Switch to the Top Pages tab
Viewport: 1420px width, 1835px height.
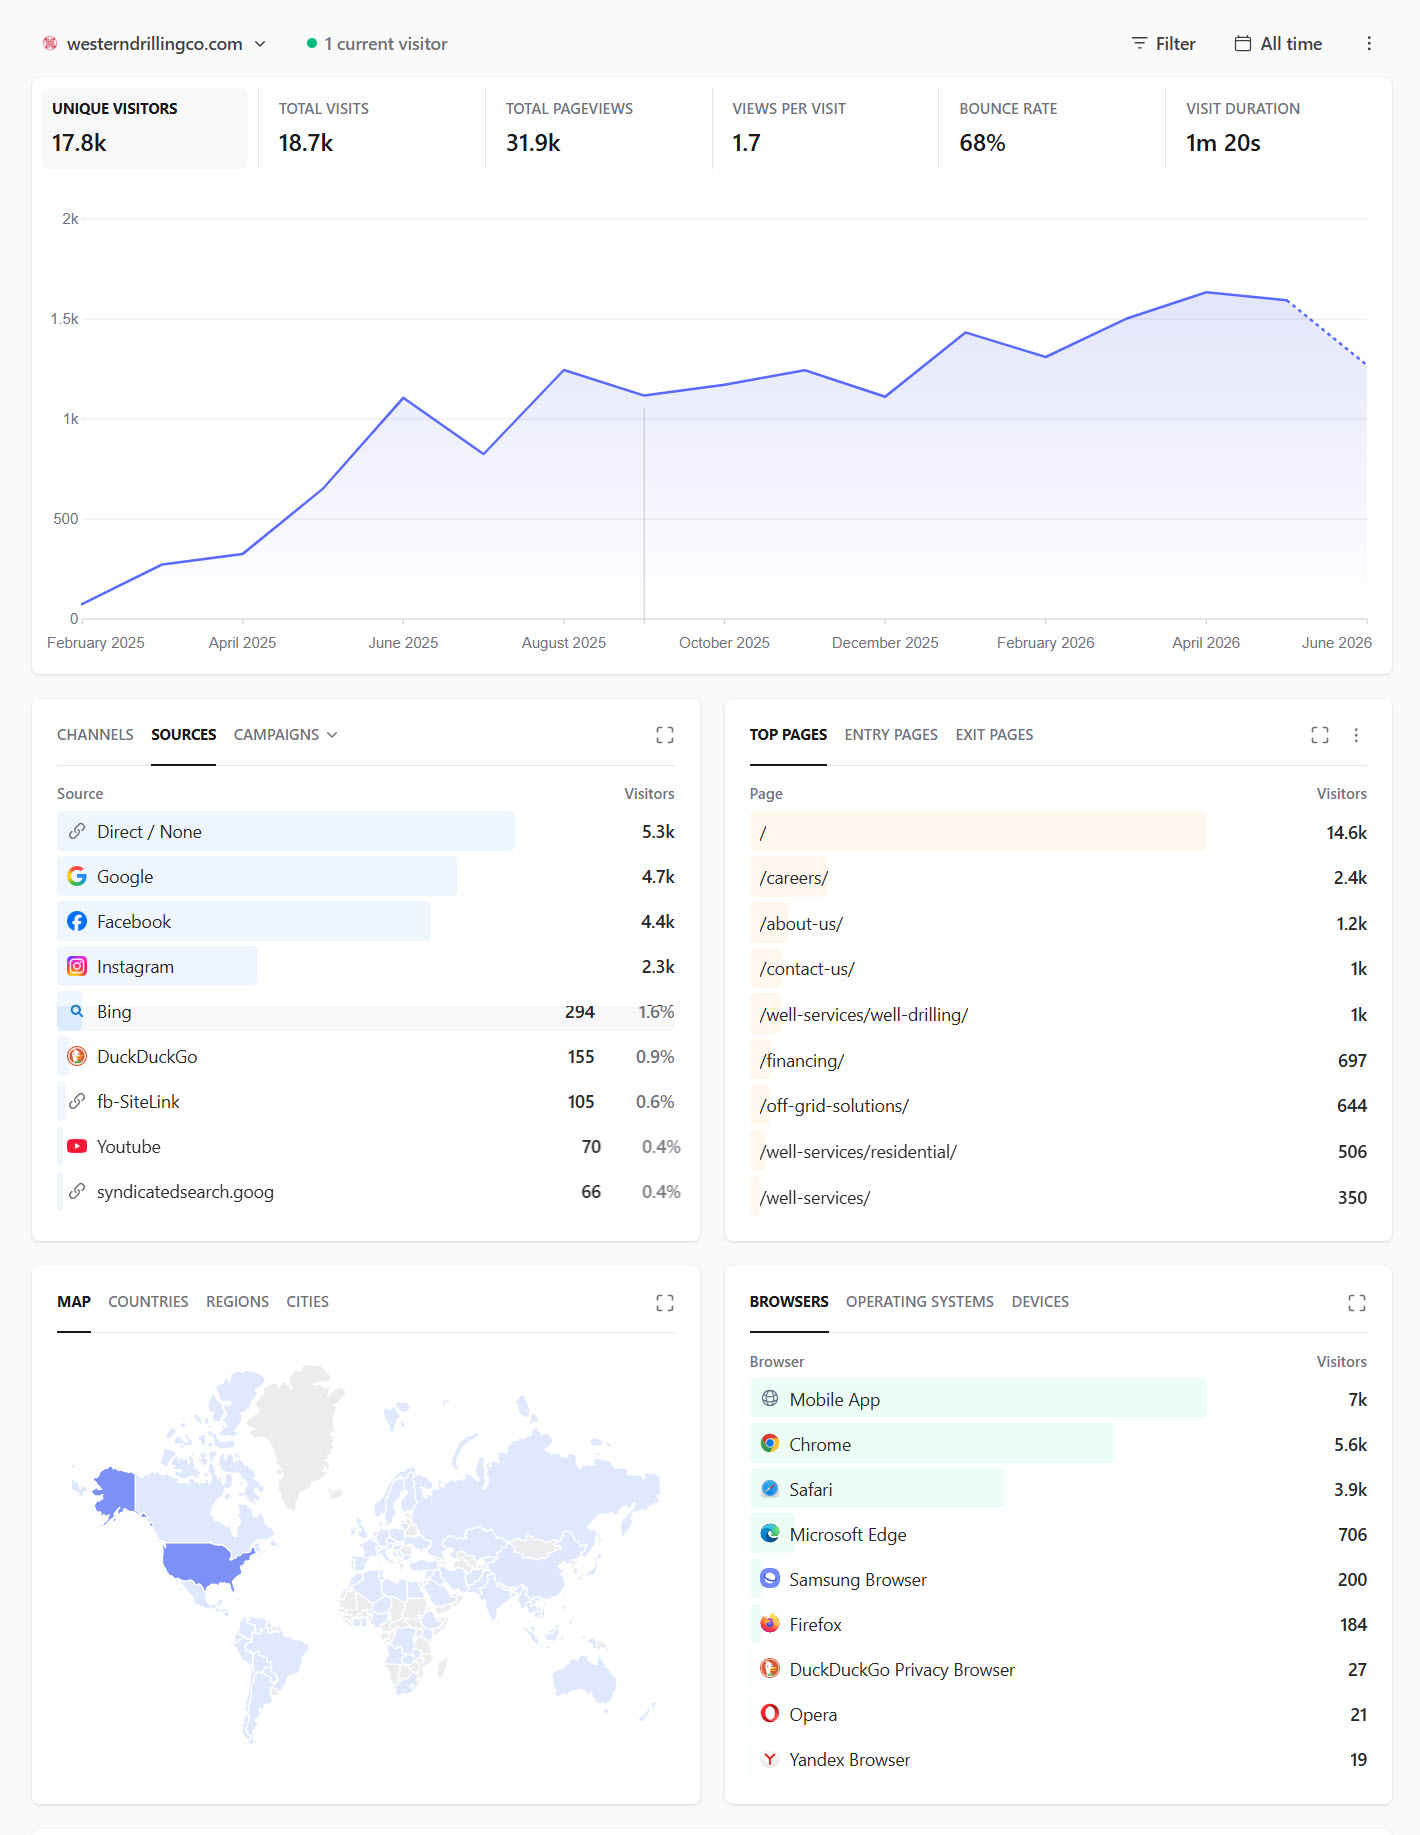coord(788,735)
